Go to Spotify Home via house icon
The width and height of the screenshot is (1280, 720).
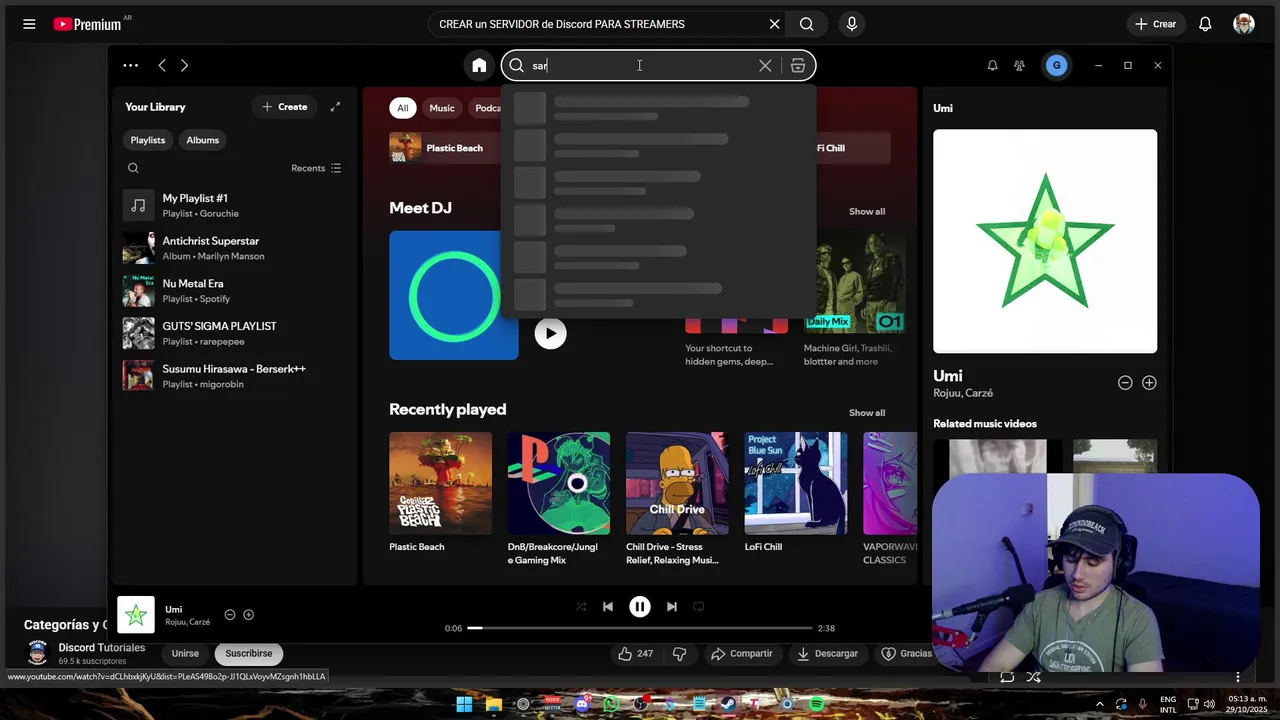pyautogui.click(x=479, y=65)
